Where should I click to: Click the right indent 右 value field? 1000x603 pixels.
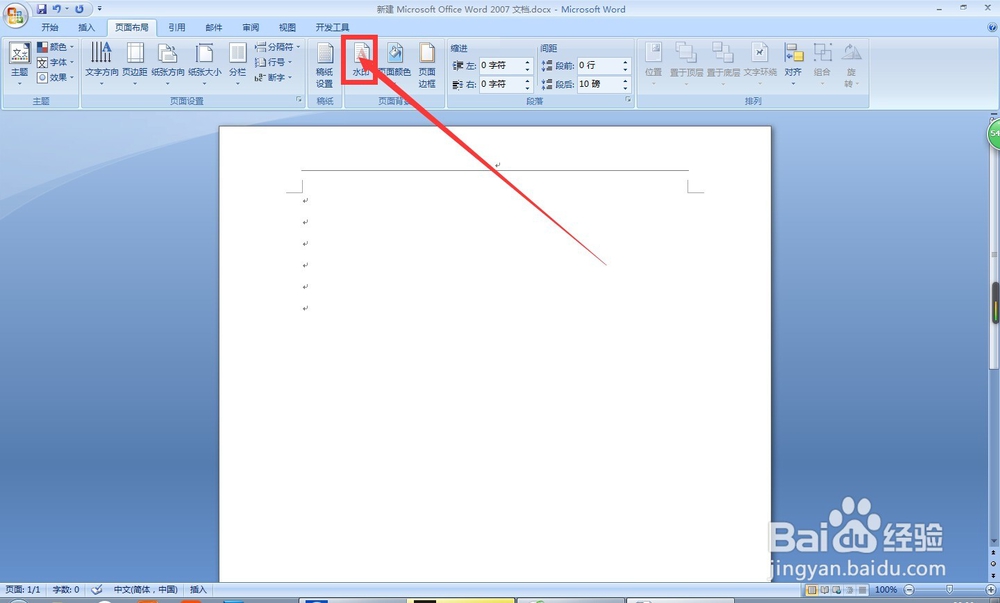pyautogui.click(x=501, y=84)
